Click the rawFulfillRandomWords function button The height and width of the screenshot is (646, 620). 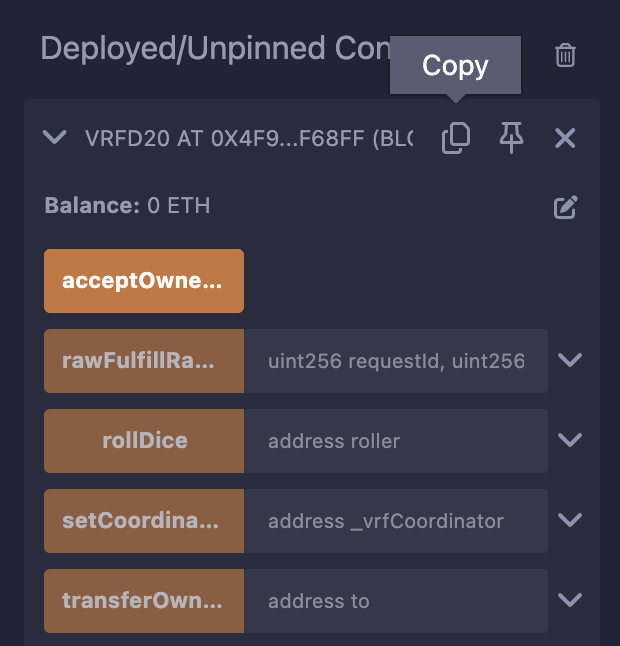tap(144, 361)
